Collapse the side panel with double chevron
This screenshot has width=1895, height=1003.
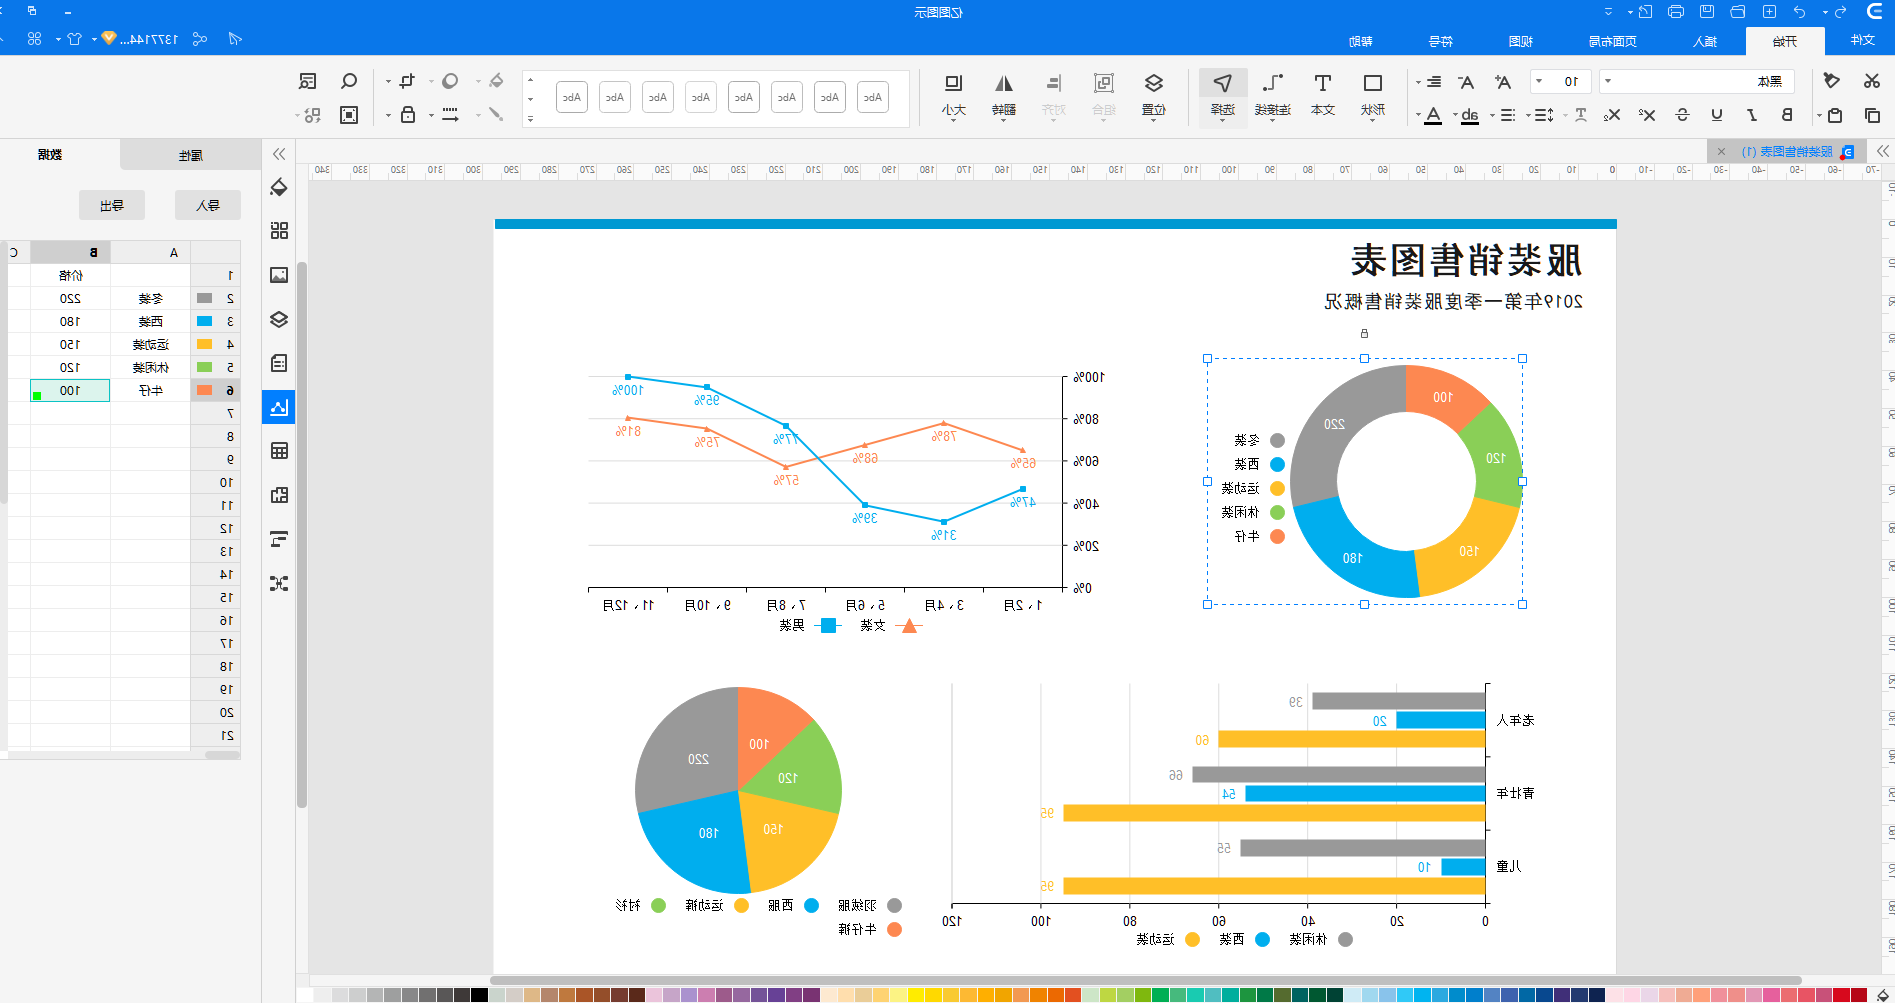coord(279,154)
